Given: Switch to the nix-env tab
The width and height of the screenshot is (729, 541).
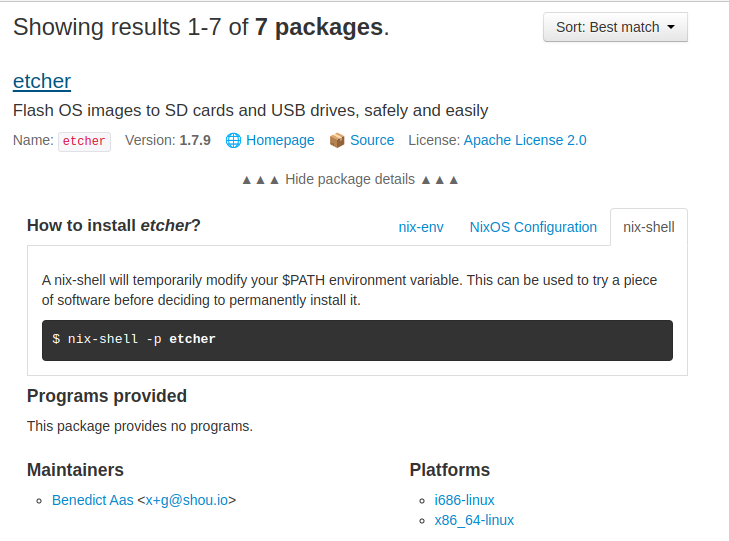Looking at the screenshot, I should (x=421, y=227).
